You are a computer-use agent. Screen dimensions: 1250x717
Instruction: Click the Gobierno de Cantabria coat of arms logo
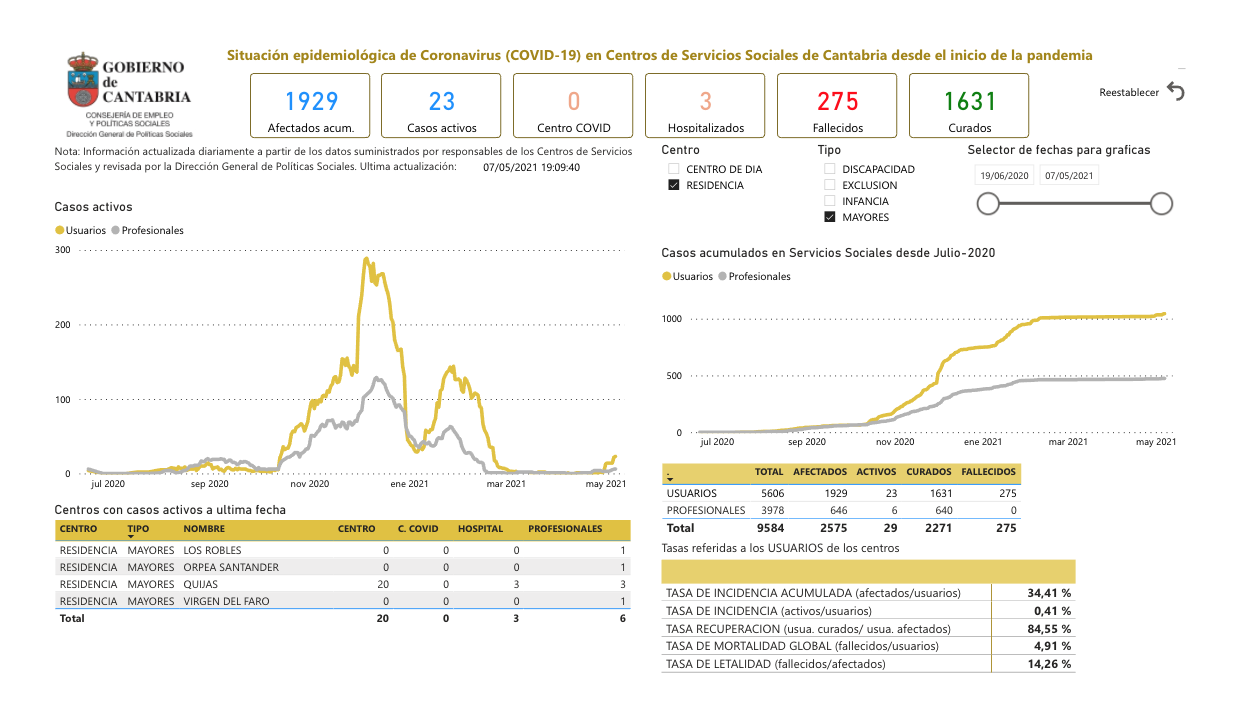[81, 82]
